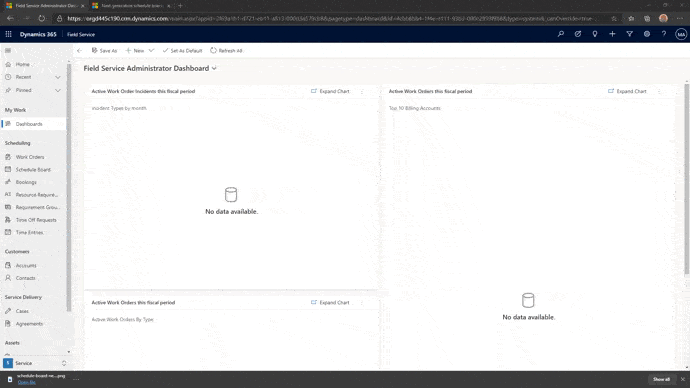
Task: Close the downloads bar
Action: [x=683, y=379]
